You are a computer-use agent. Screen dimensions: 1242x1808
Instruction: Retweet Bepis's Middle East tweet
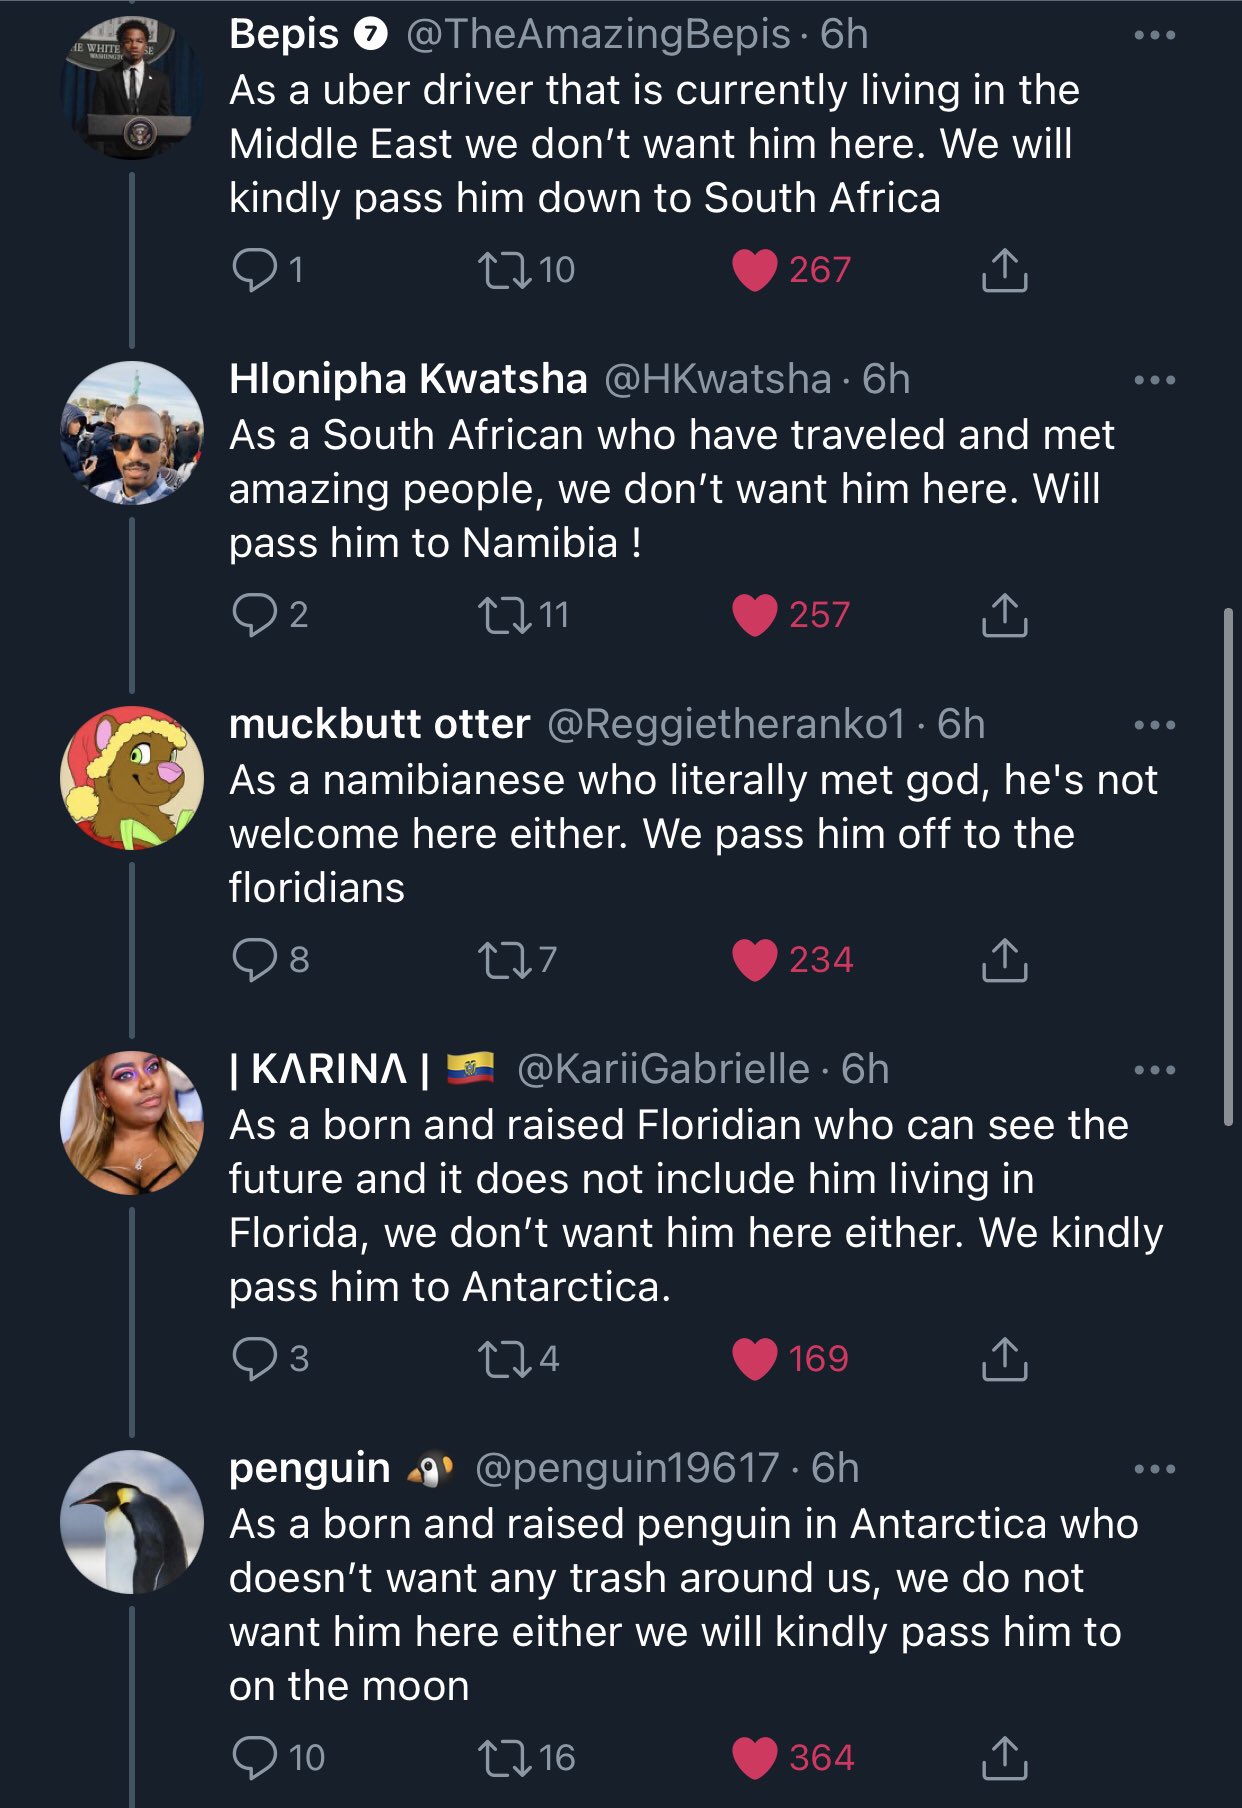pos(504,270)
